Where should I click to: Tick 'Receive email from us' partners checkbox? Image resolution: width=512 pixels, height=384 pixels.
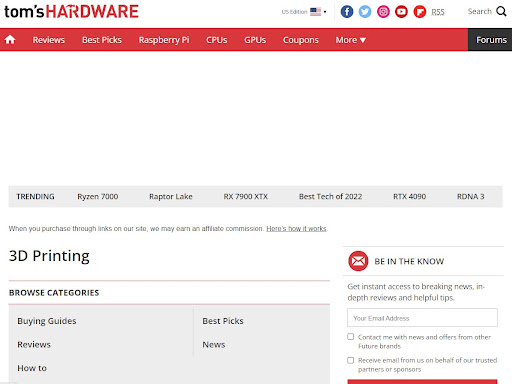click(x=351, y=360)
